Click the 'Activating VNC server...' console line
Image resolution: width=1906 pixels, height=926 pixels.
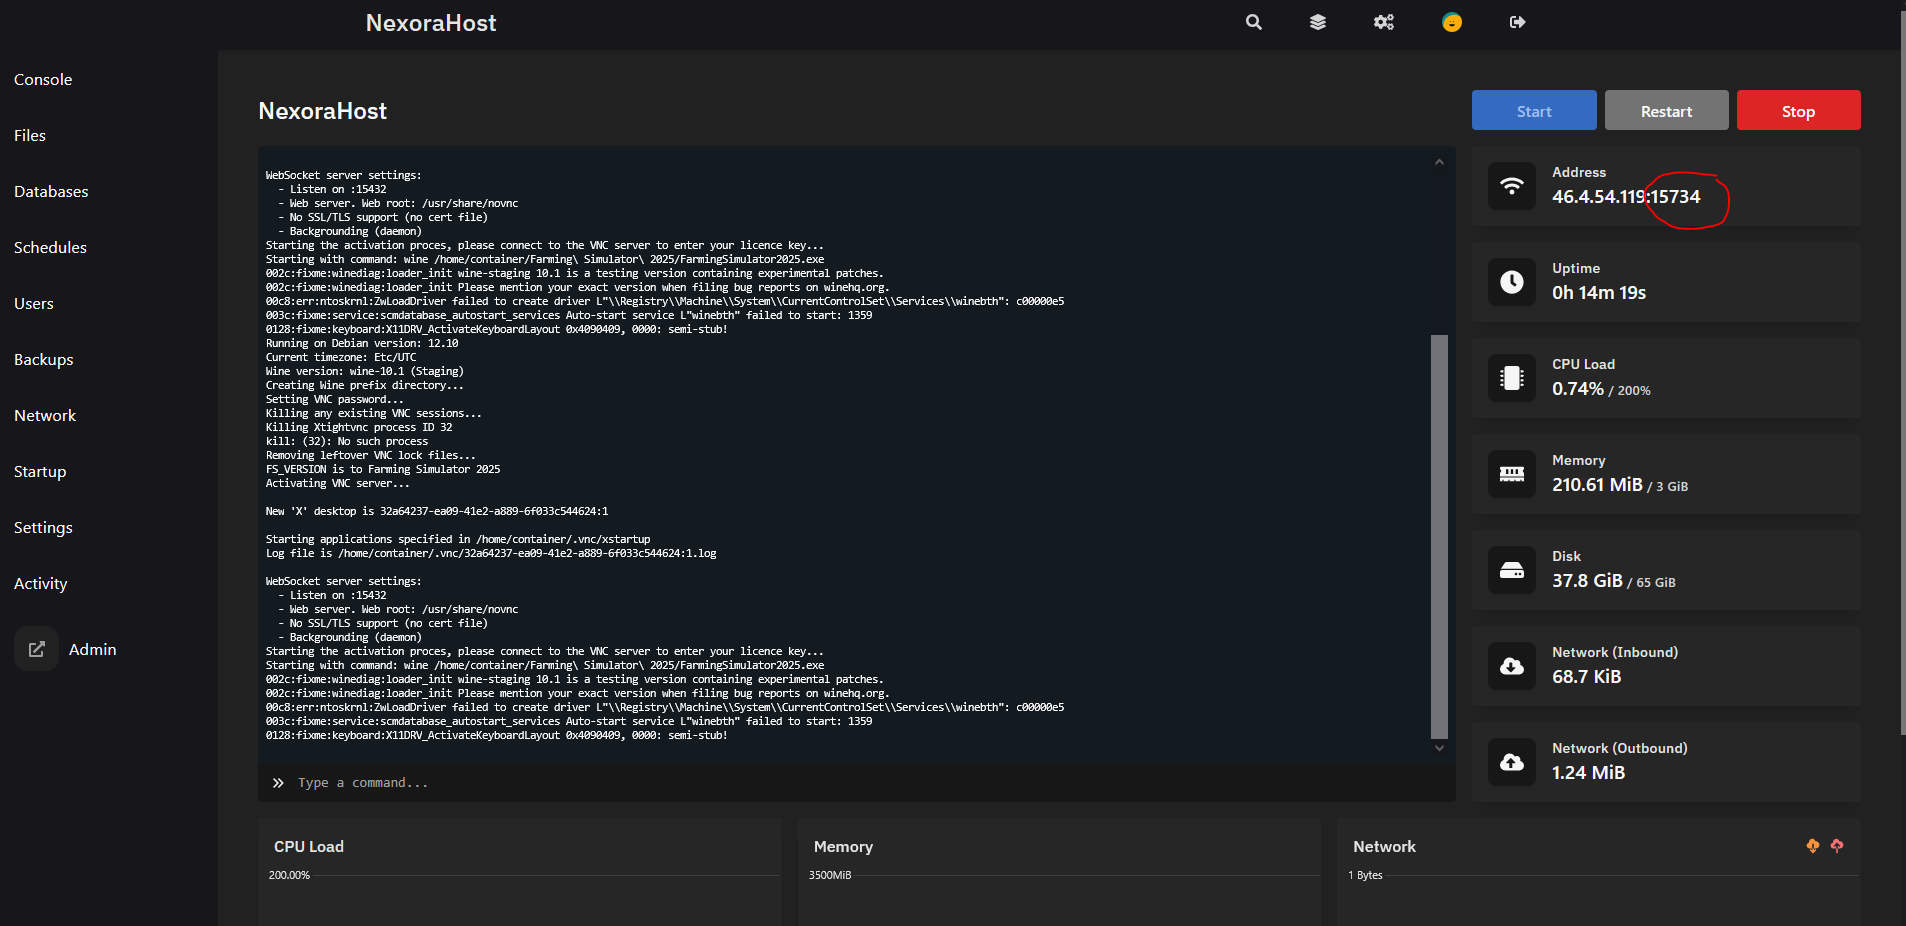coord(337,483)
